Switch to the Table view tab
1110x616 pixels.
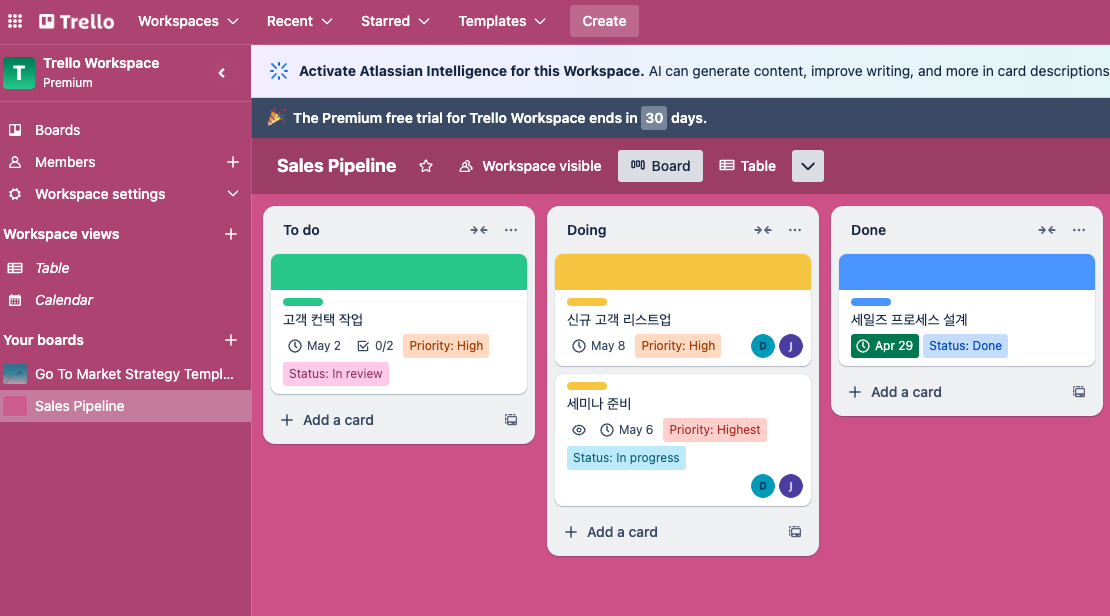coord(747,166)
